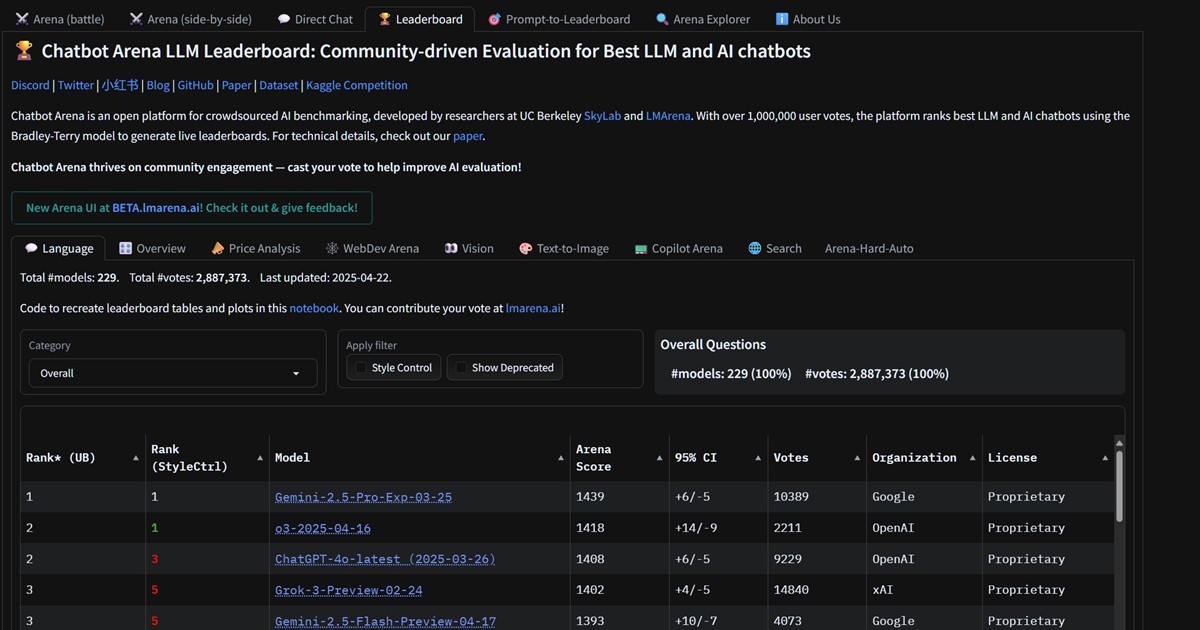Viewport: 1200px width, 630px height.
Task: Open the ChatGPT-4o-latest (2025-03-26) model link
Action: coord(385,559)
